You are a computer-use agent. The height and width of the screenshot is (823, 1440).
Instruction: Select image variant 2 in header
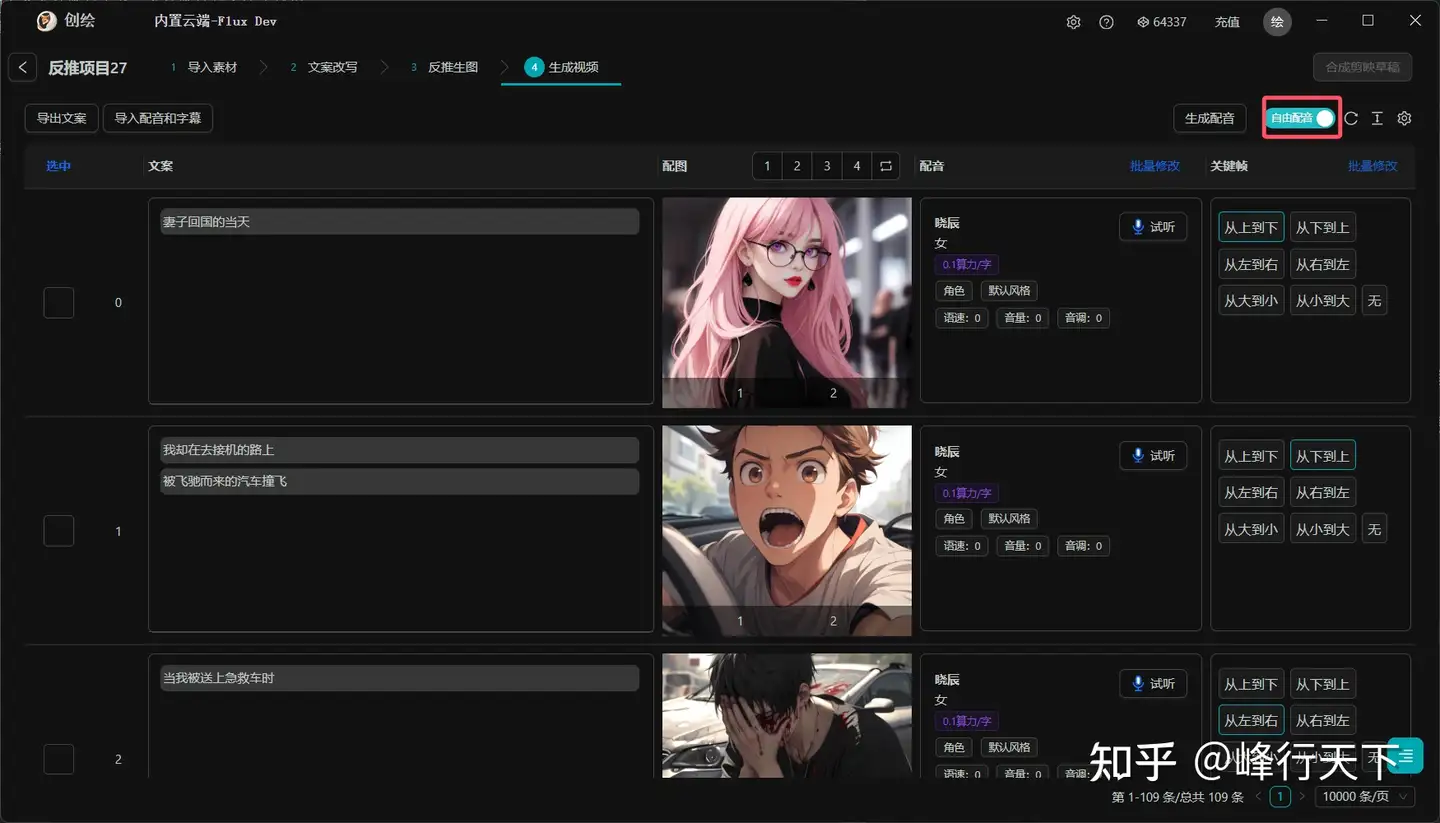point(797,166)
